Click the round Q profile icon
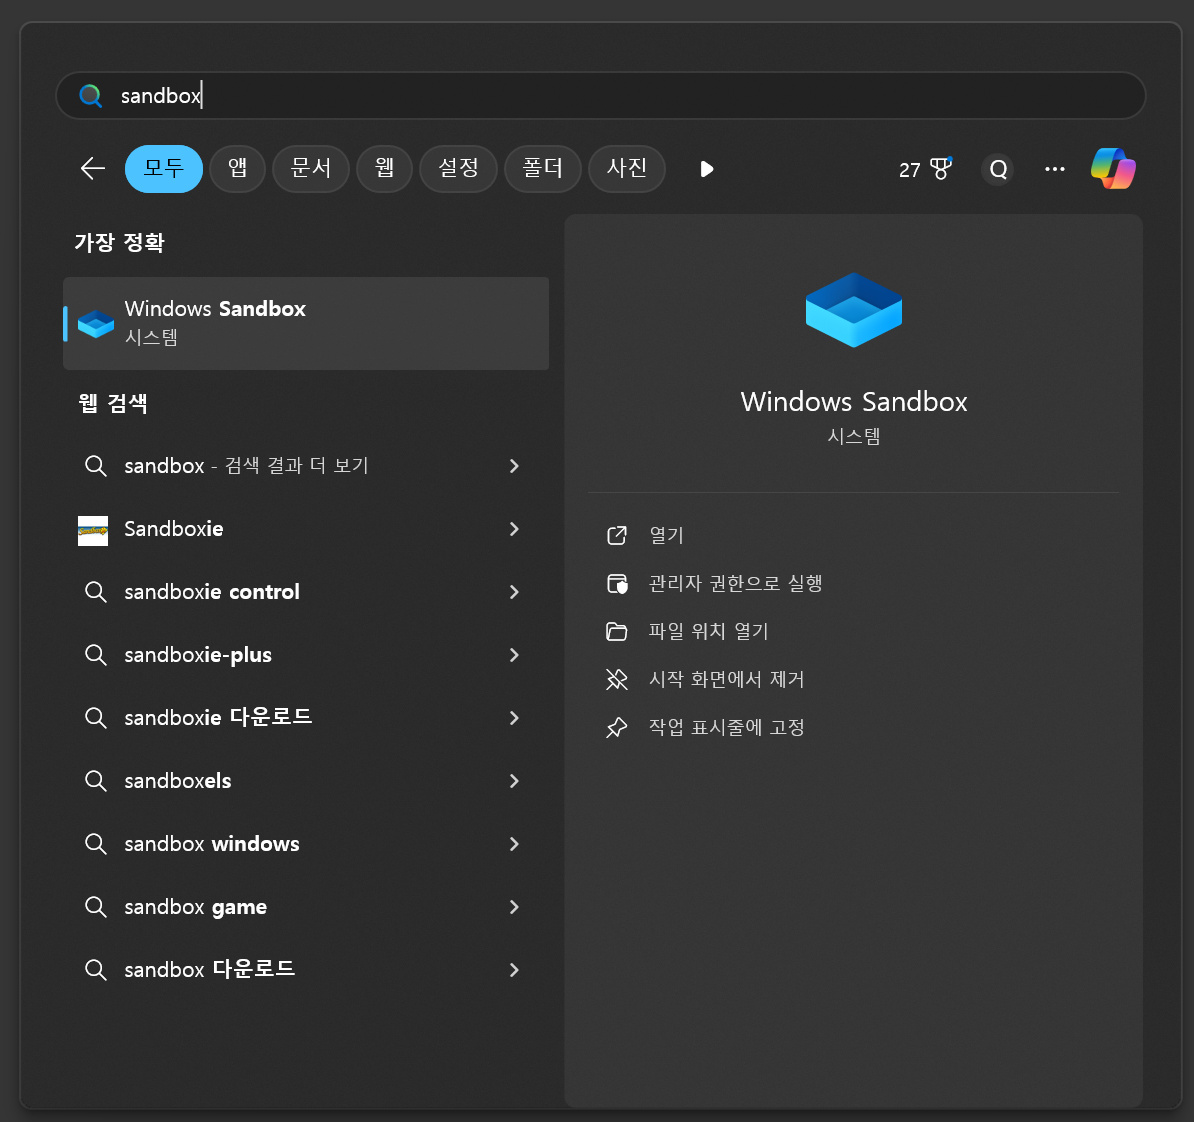1194x1122 pixels. 998,169
